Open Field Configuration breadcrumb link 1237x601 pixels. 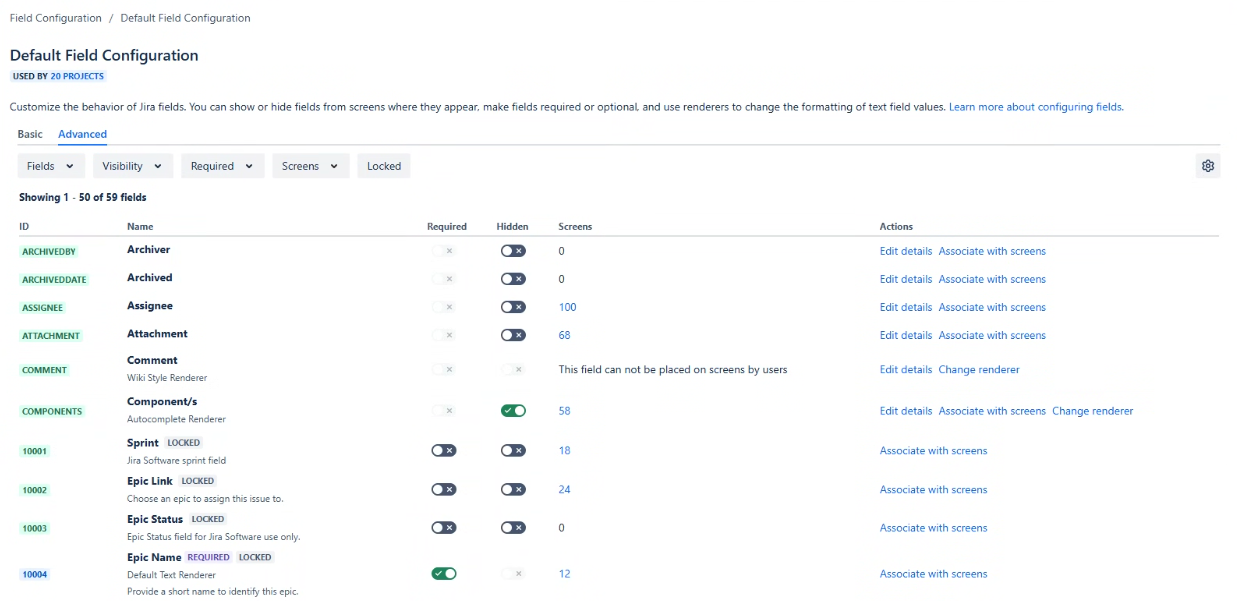coord(55,18)
